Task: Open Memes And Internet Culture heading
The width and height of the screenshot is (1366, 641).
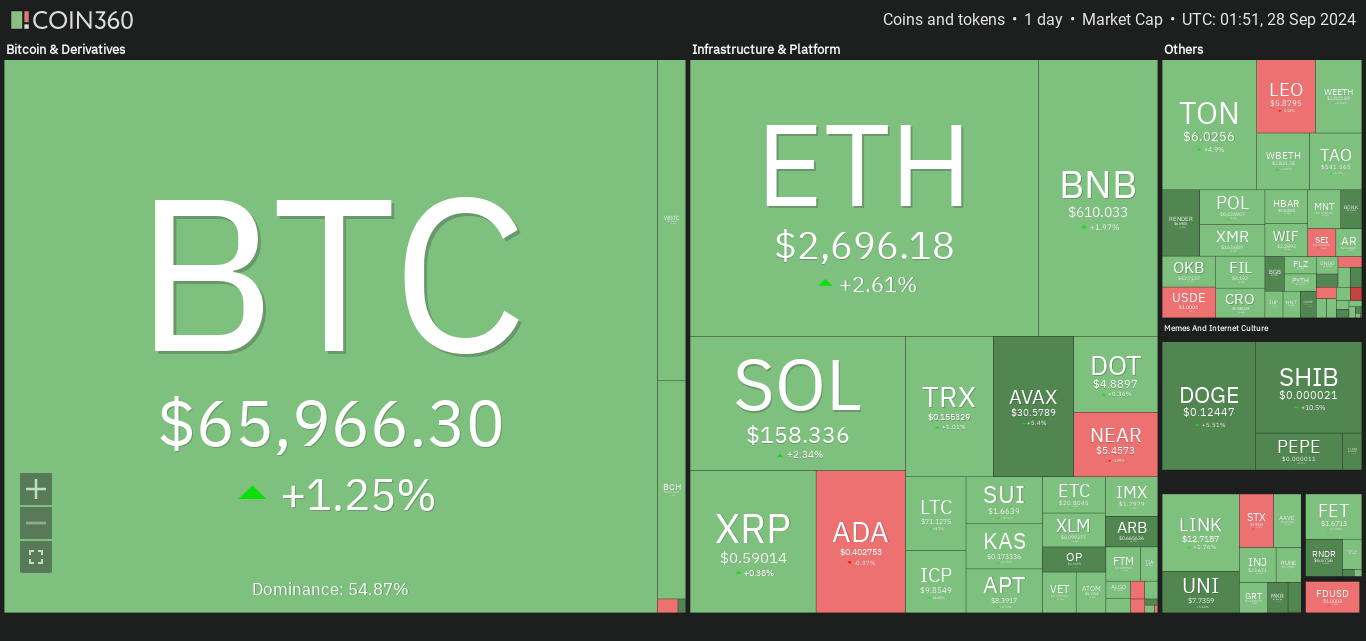Action: click(1227, 328)
